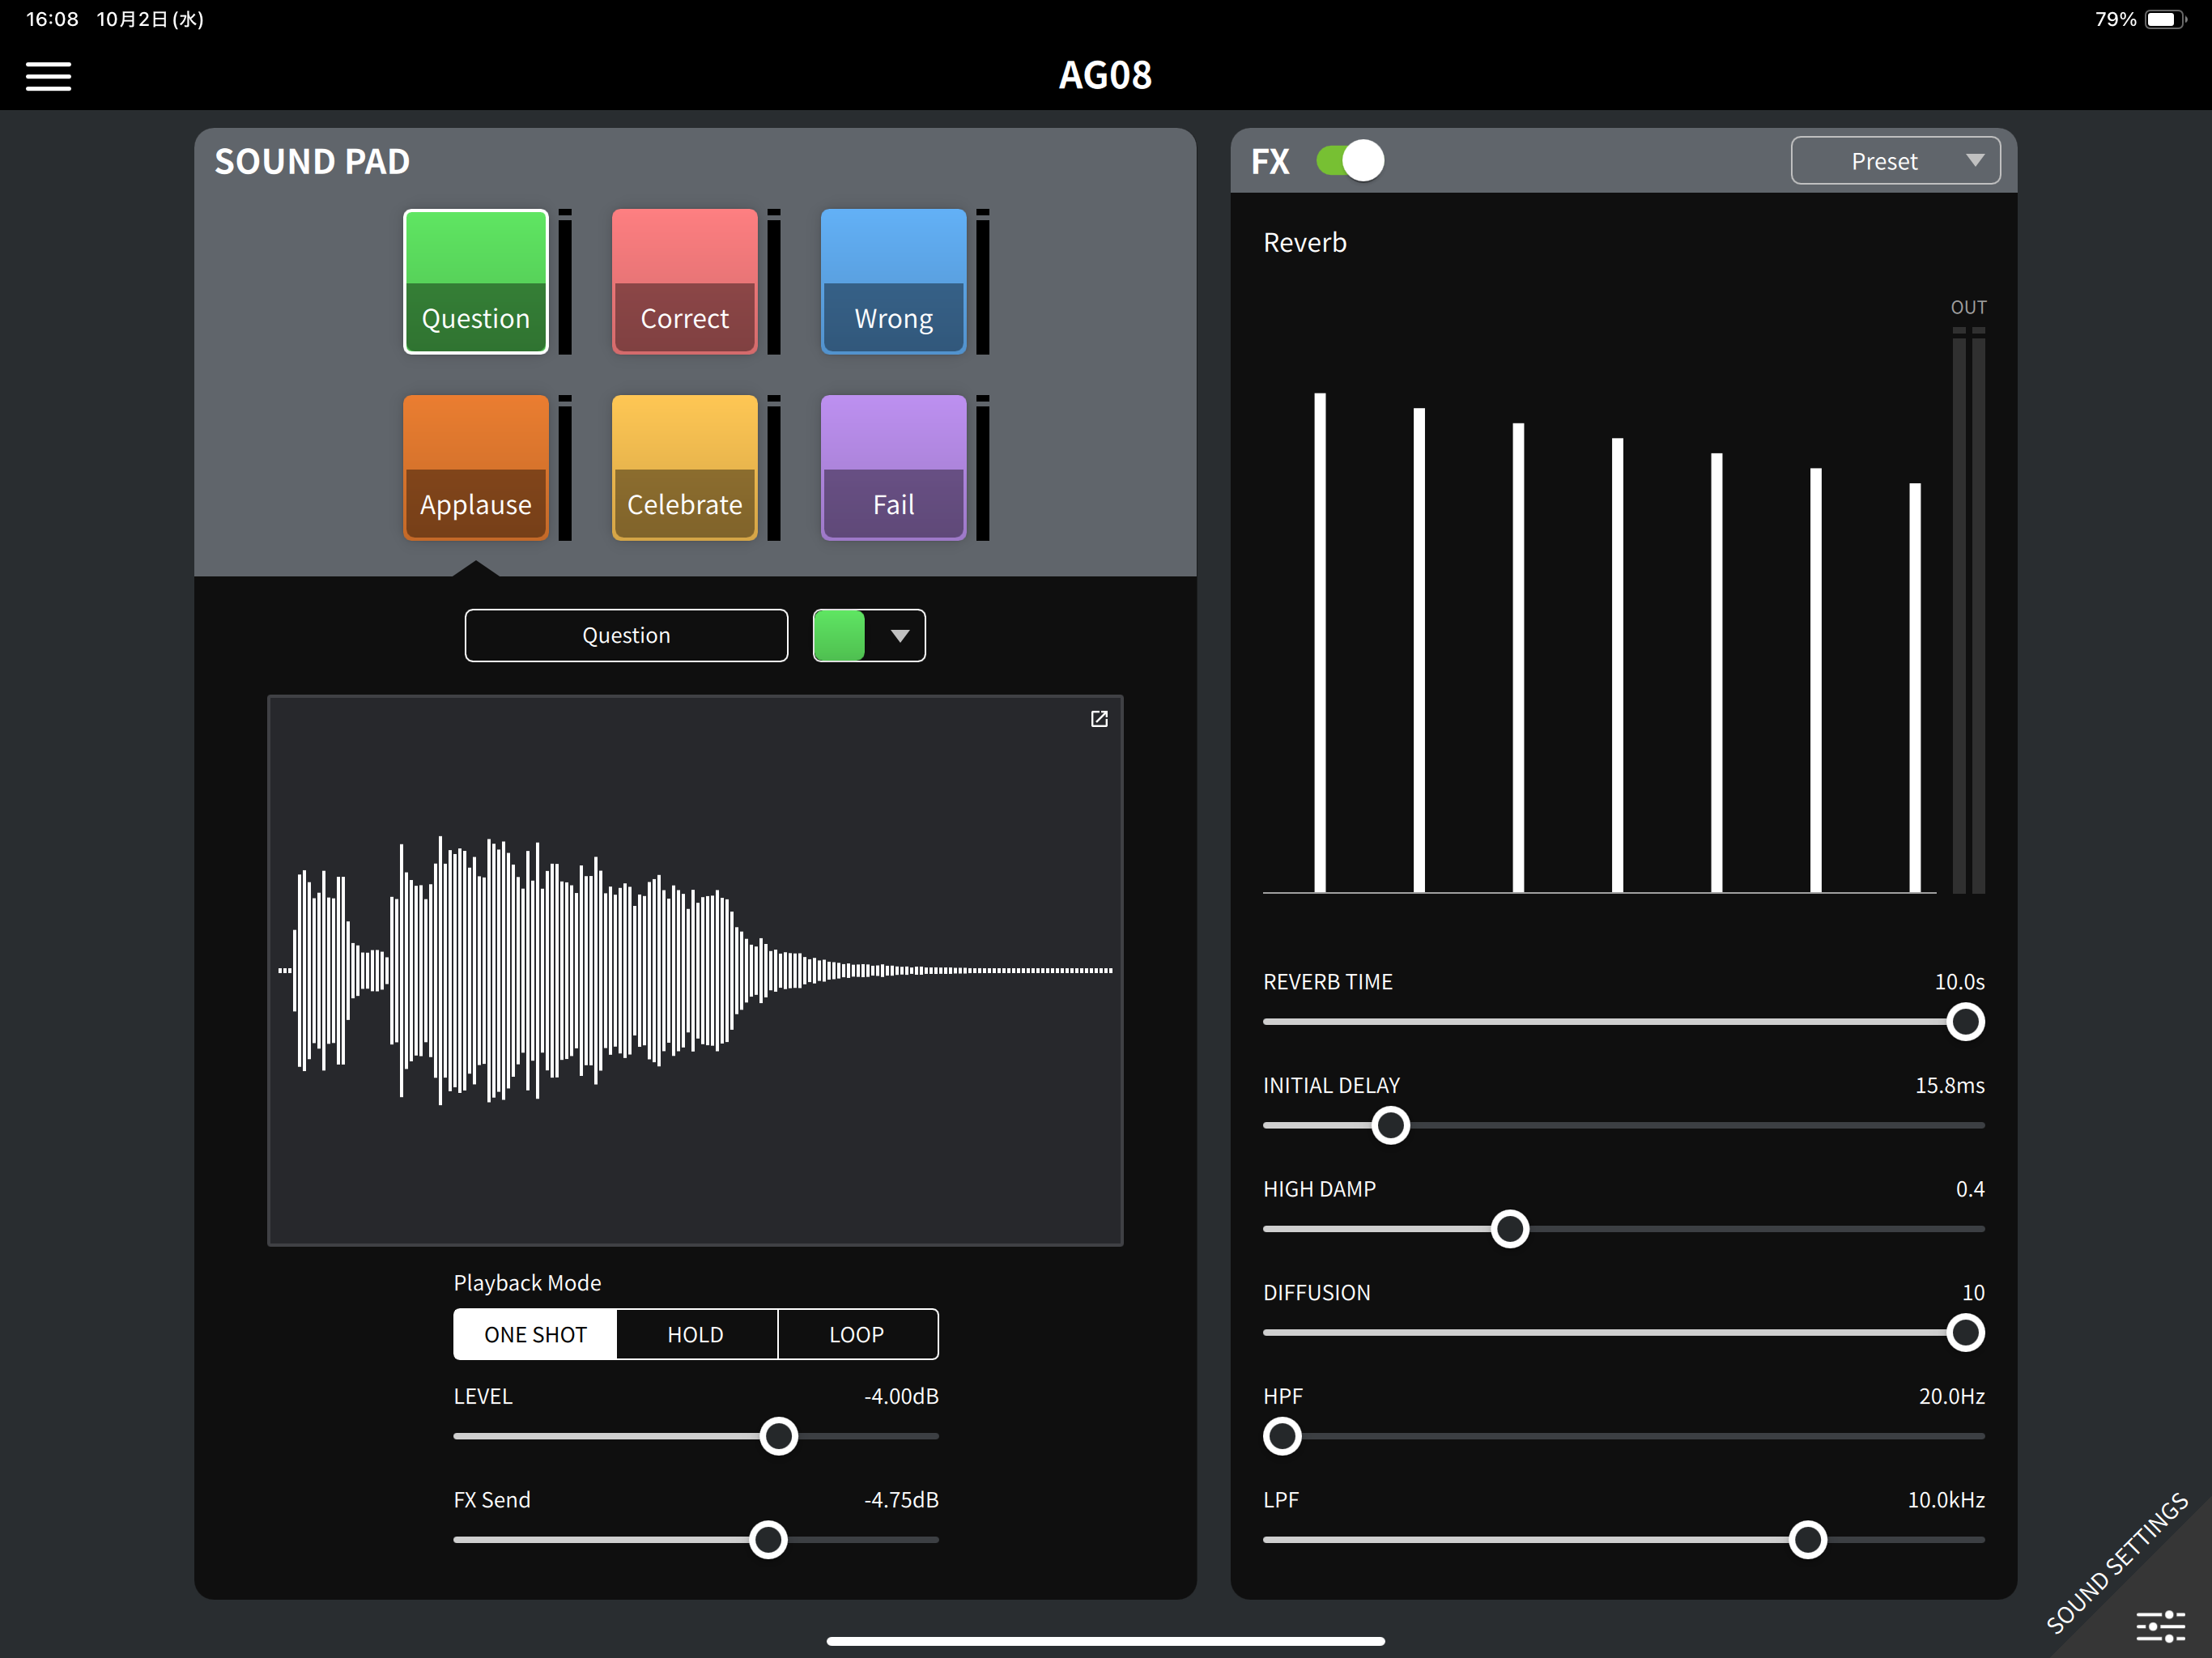2212x1658 pixels.
Task: Open the hamburger menu
Action: pos(48,76)
